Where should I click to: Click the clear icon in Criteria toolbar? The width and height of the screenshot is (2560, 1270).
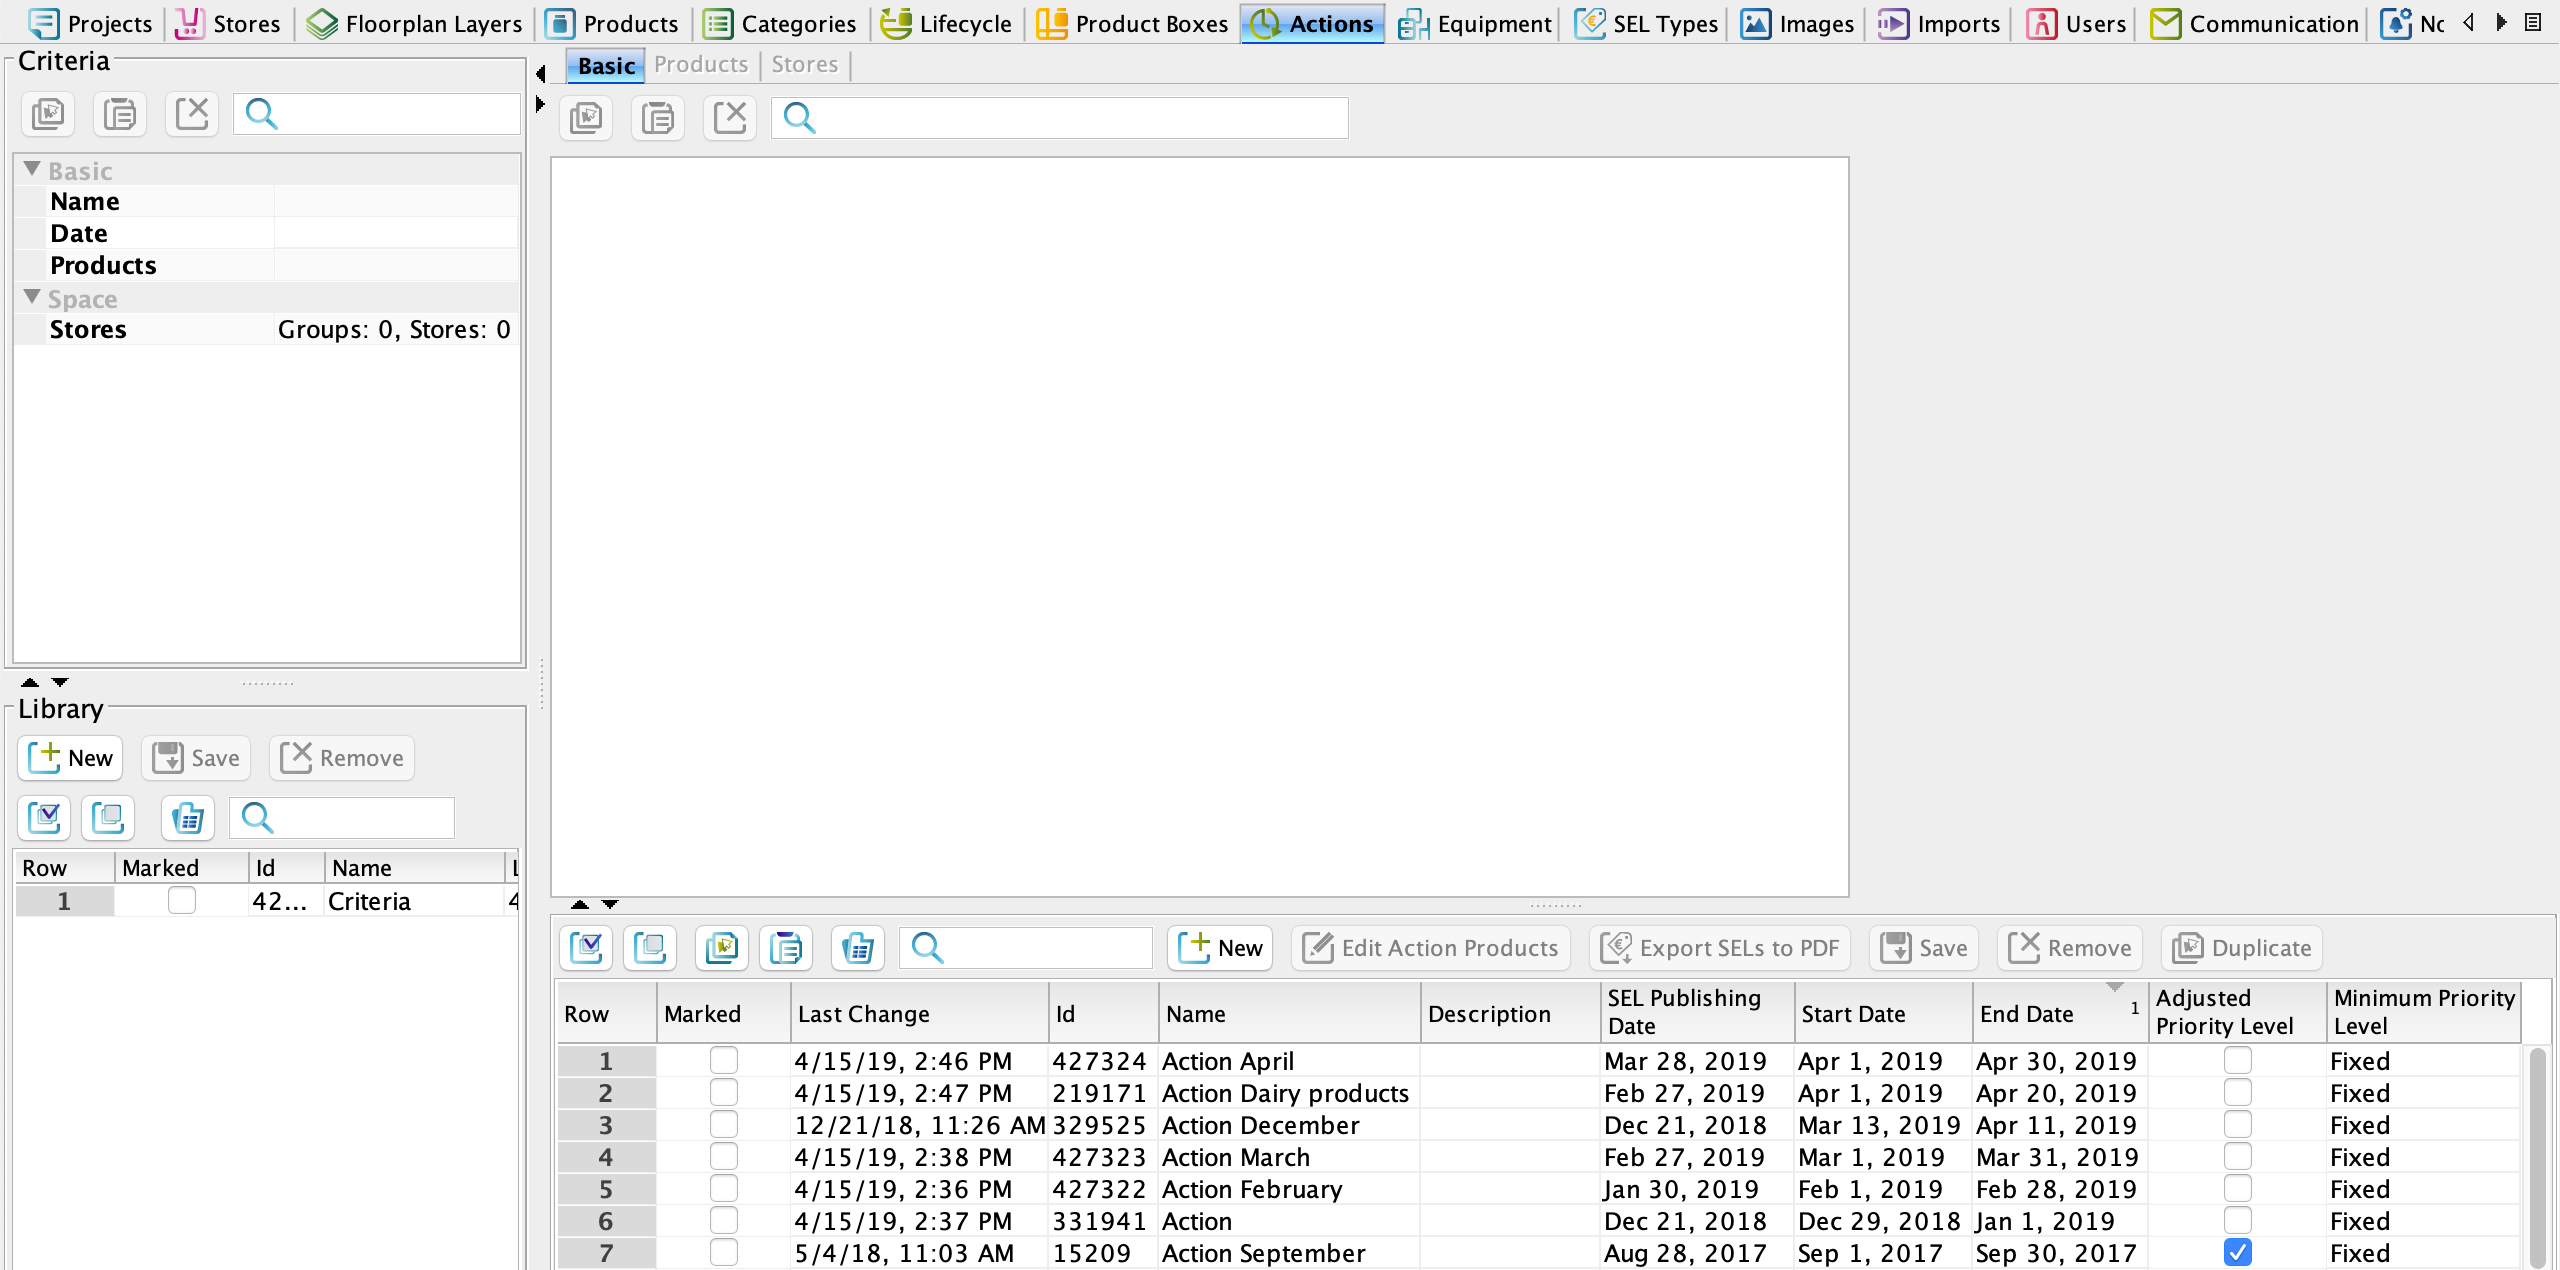coord(191,114)
